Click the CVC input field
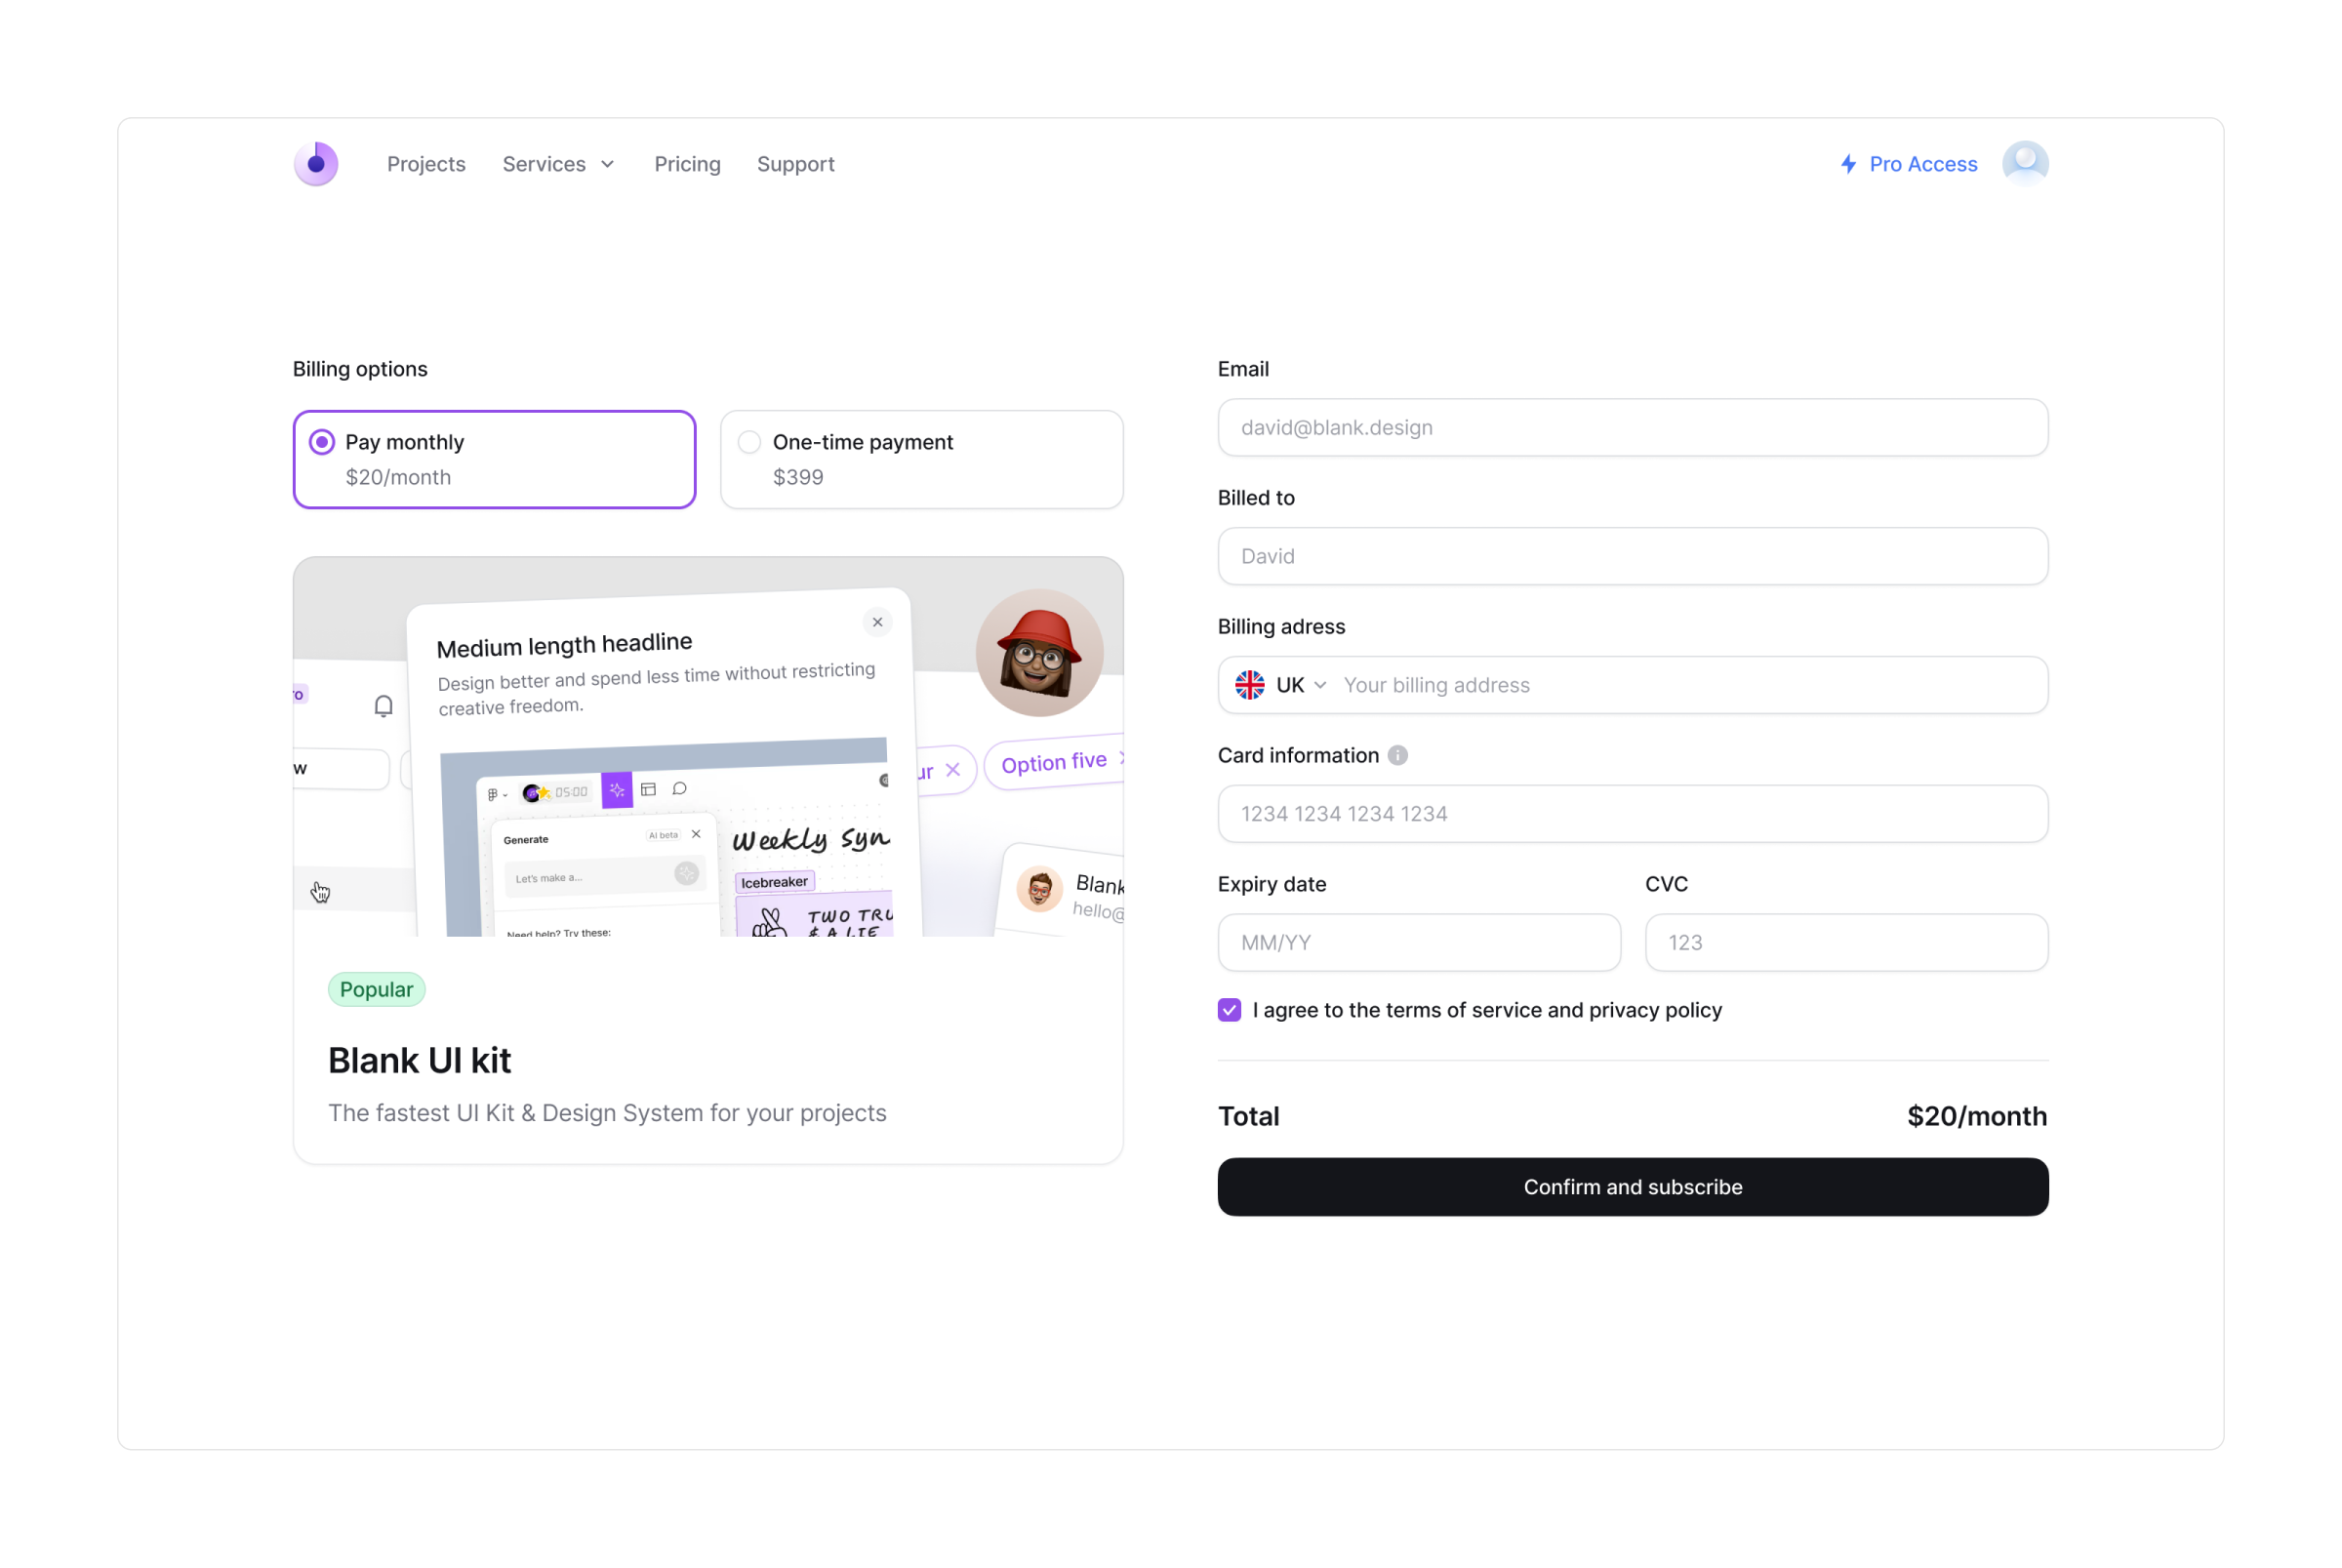Viewport: 2342px width, 1568px height. tap(1846, 943)
